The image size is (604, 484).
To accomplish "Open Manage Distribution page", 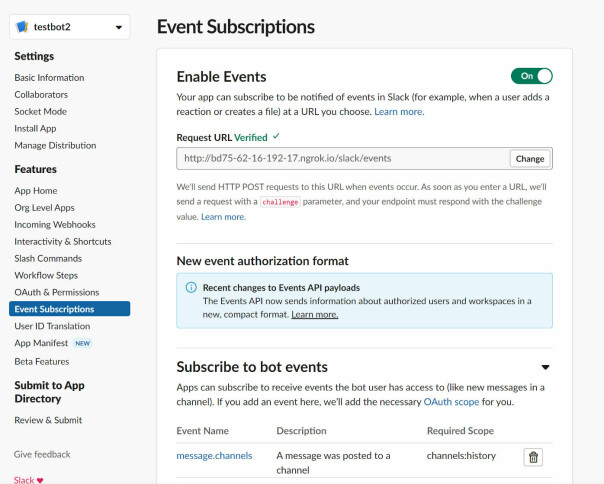I will (55, 145).
